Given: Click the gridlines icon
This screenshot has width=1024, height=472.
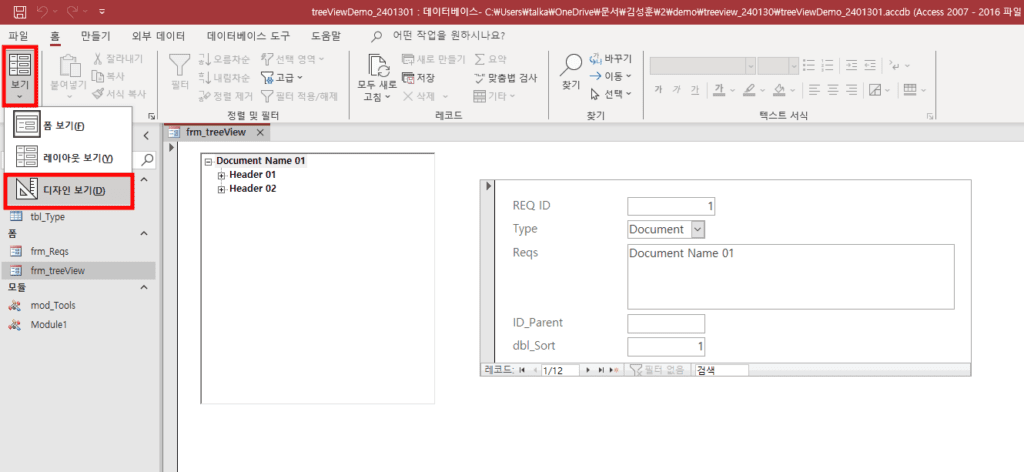Looking at the screenshot, I should pos(910,89).
